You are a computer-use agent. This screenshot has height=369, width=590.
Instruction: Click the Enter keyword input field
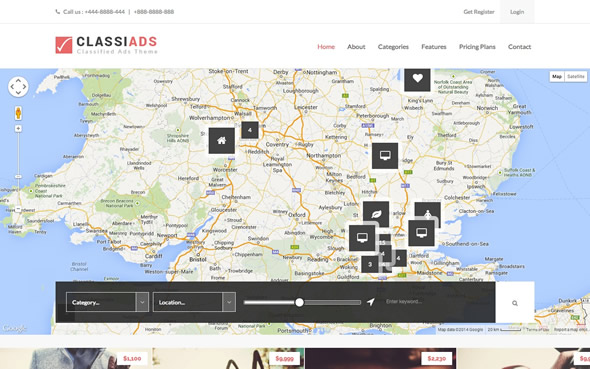click(x=436, y=302)
